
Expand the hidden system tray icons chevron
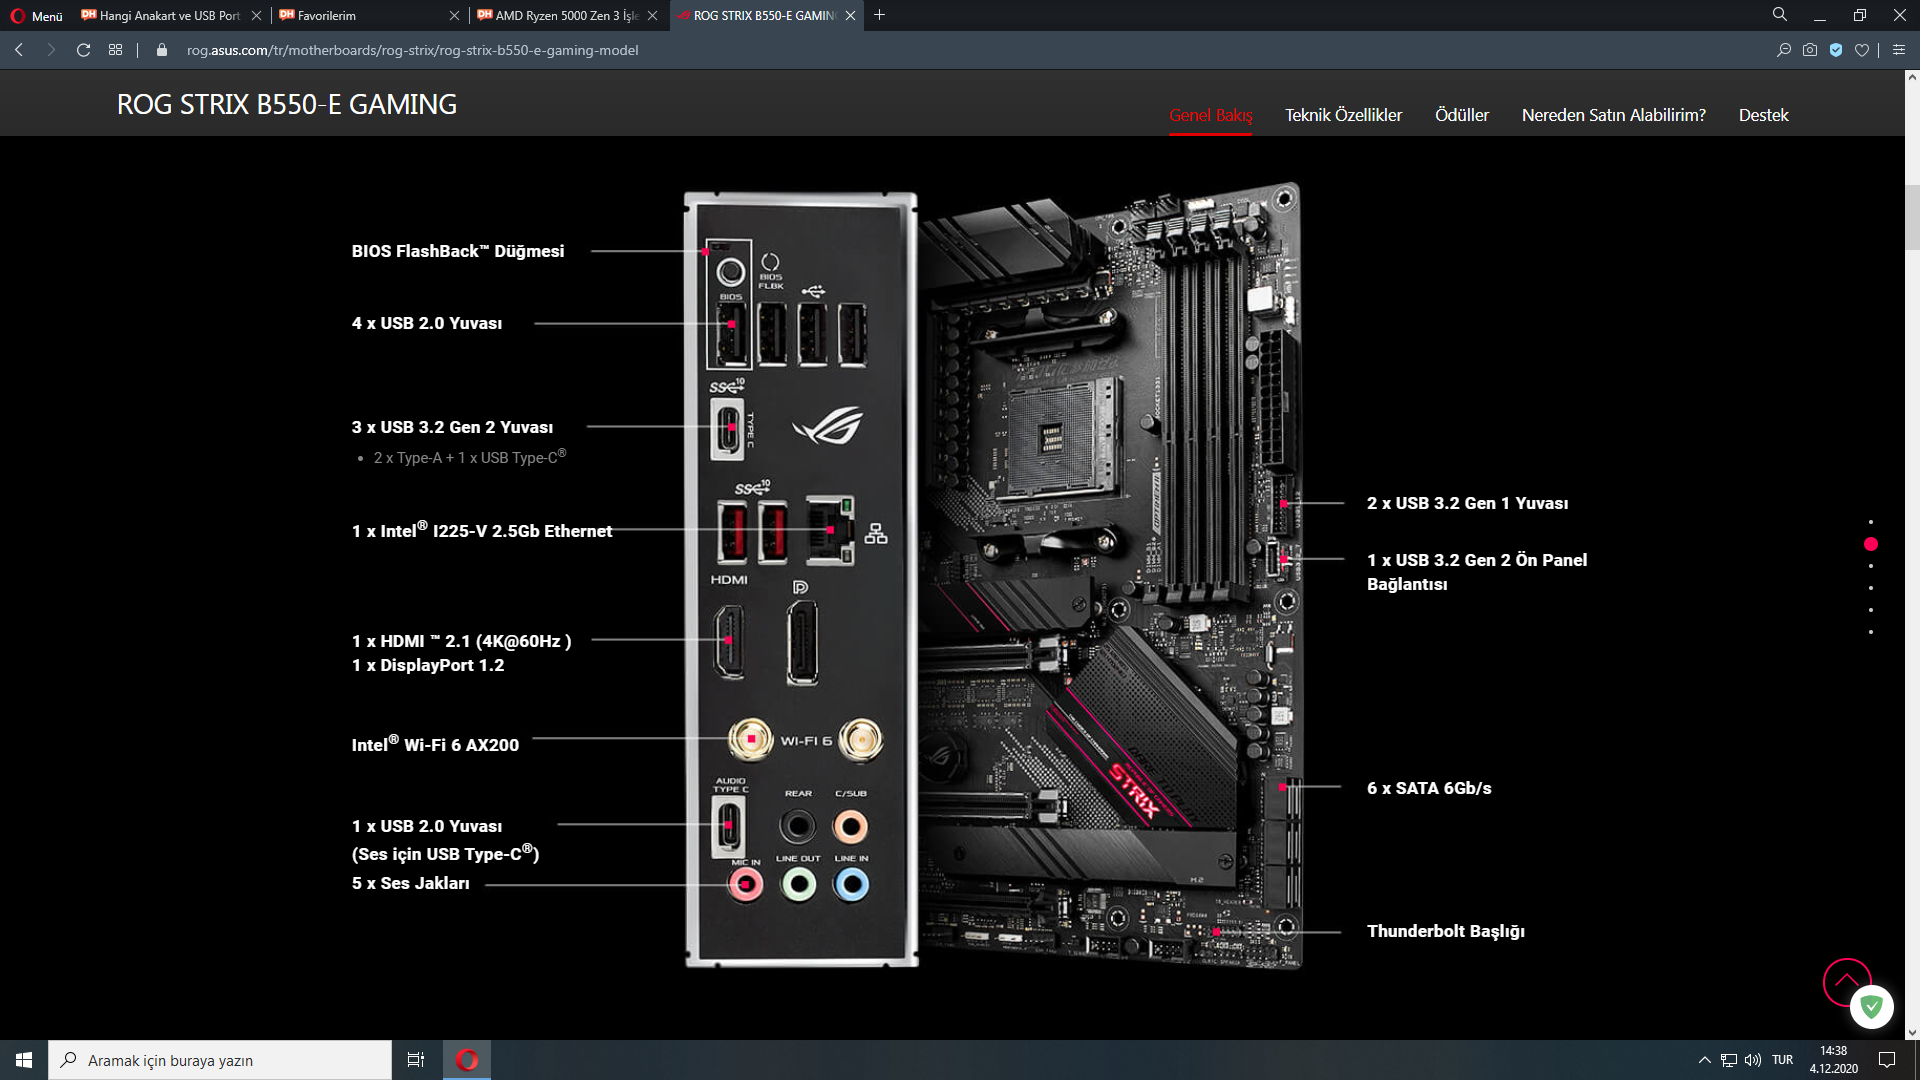click(x=1704, y=1060)
